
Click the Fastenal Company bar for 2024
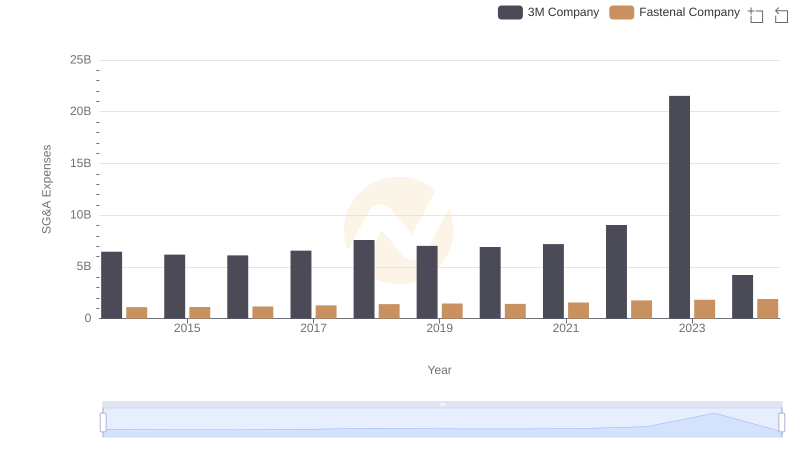(767, 309)
